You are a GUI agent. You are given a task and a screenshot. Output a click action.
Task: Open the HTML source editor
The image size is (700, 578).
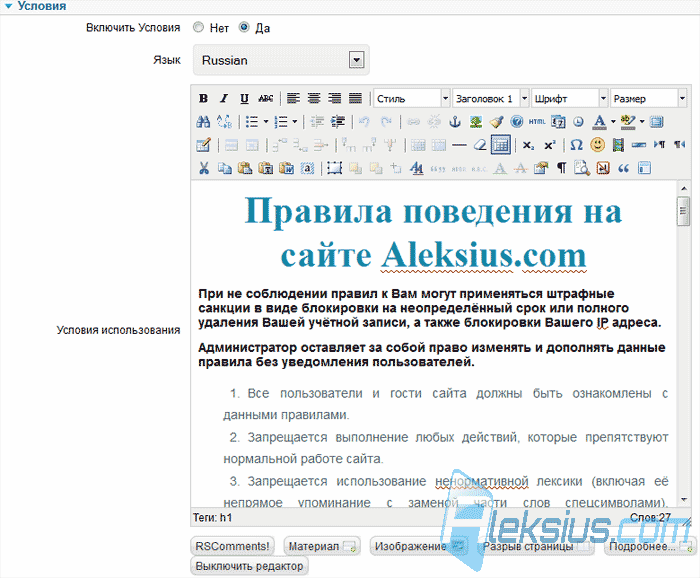pyautogui.click(x=537, y=121)
